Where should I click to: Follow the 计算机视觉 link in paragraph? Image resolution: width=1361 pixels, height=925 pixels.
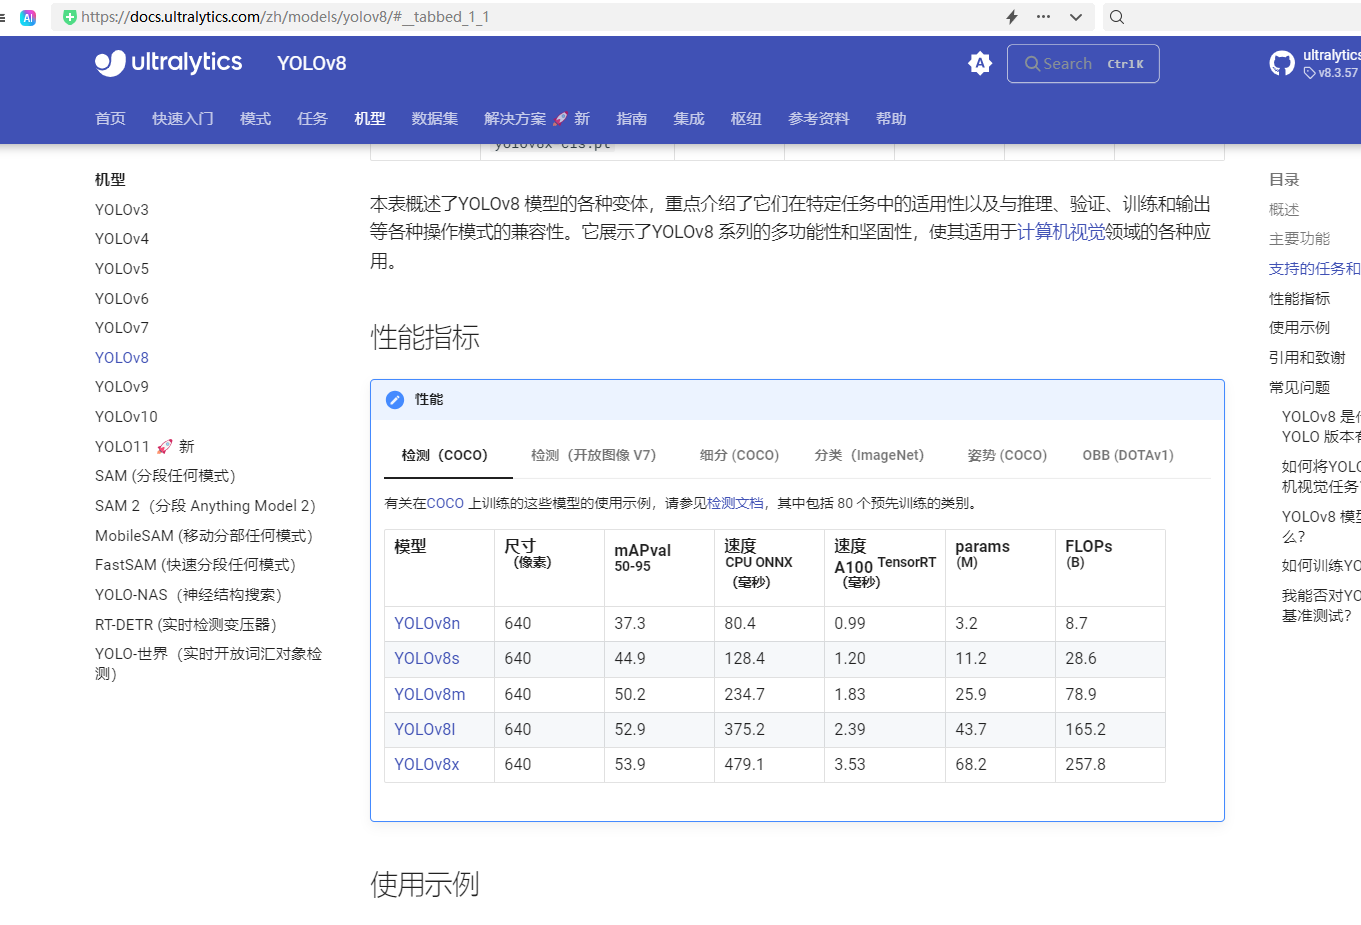point(1061,232)
